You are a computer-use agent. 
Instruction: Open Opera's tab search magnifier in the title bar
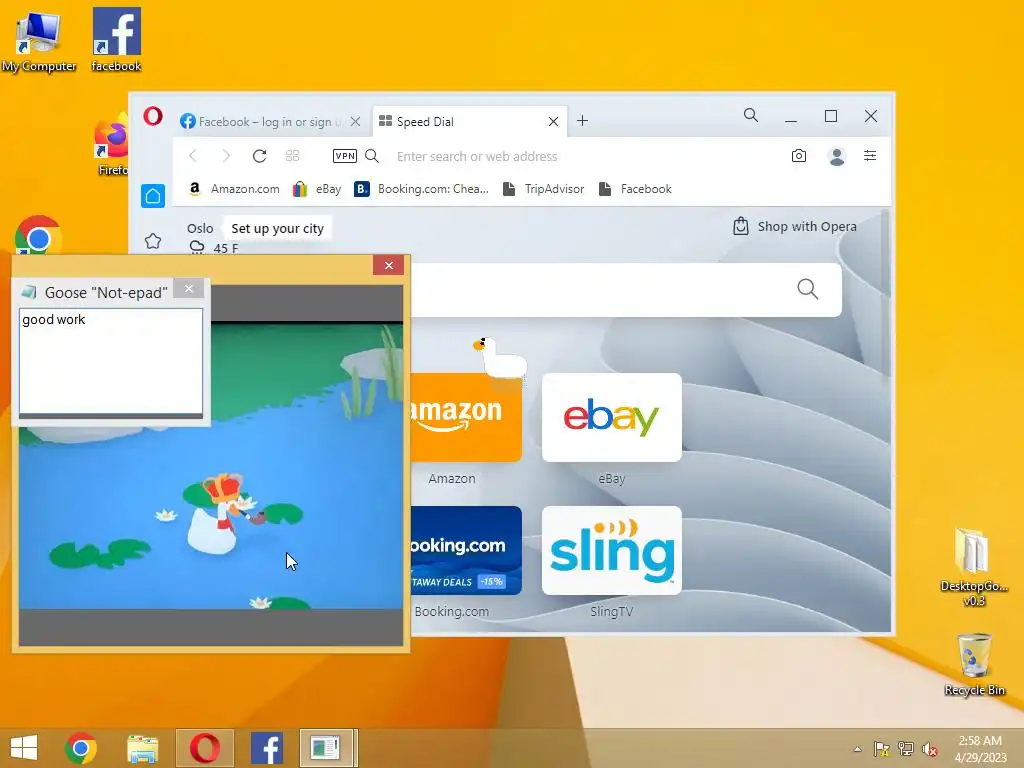point(751,116)
